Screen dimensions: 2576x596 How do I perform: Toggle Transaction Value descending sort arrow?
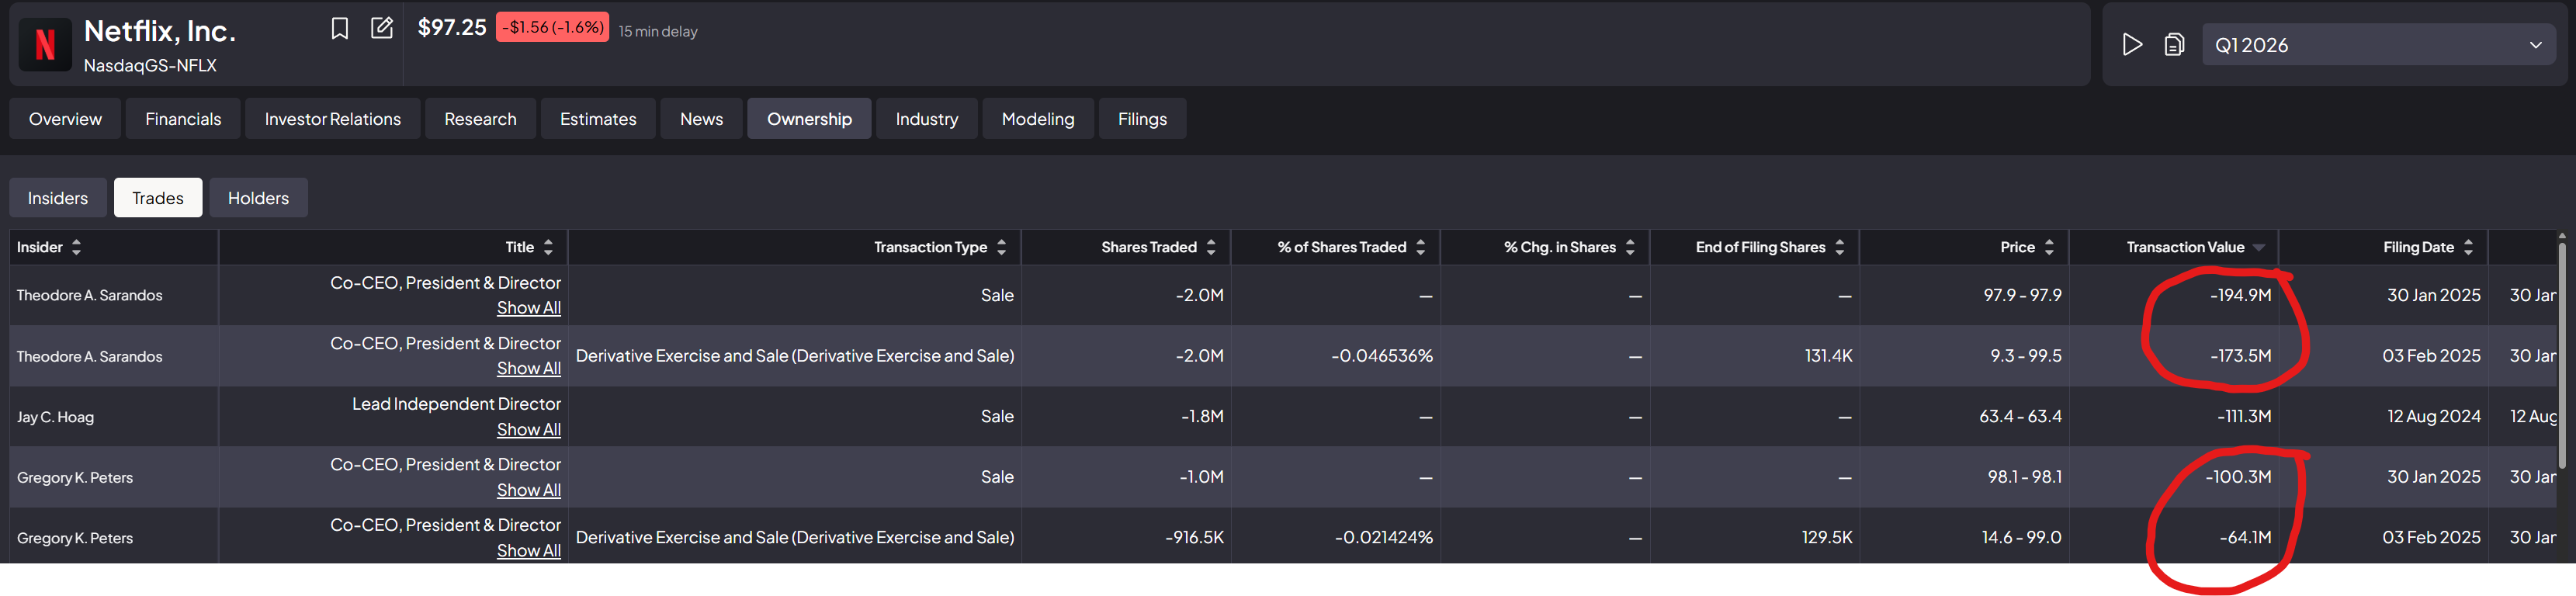2259,248
